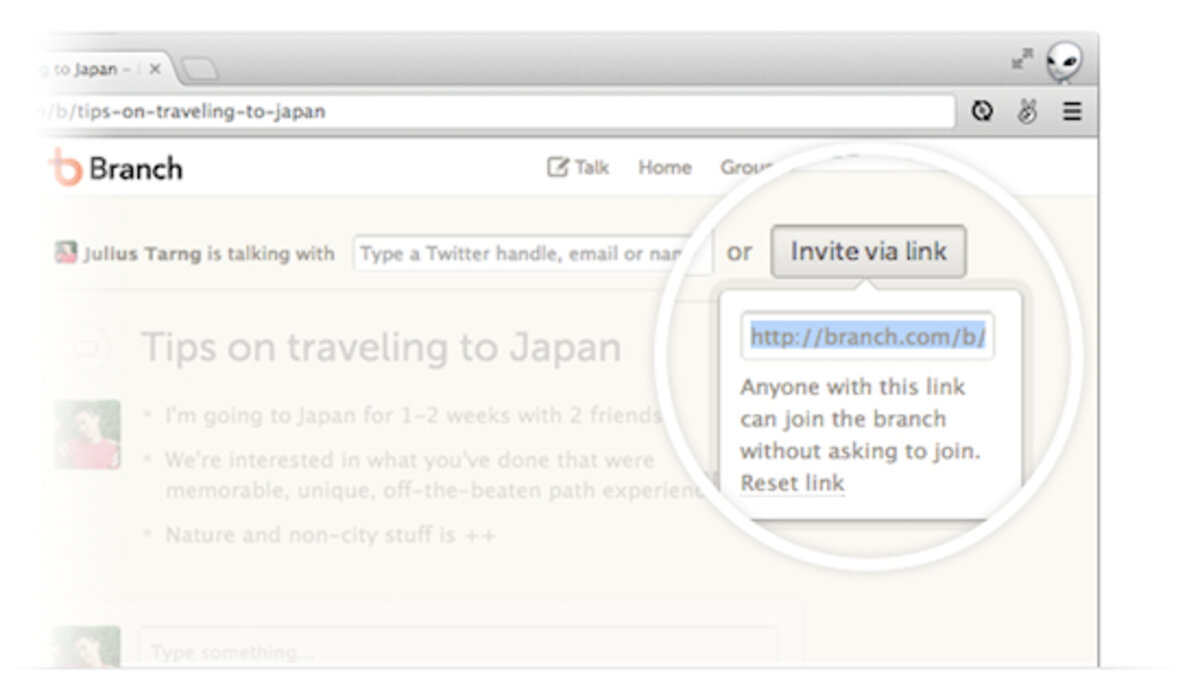
Task: Click the Reset link option
Action: pyautogui.click(x=792, y=484)
